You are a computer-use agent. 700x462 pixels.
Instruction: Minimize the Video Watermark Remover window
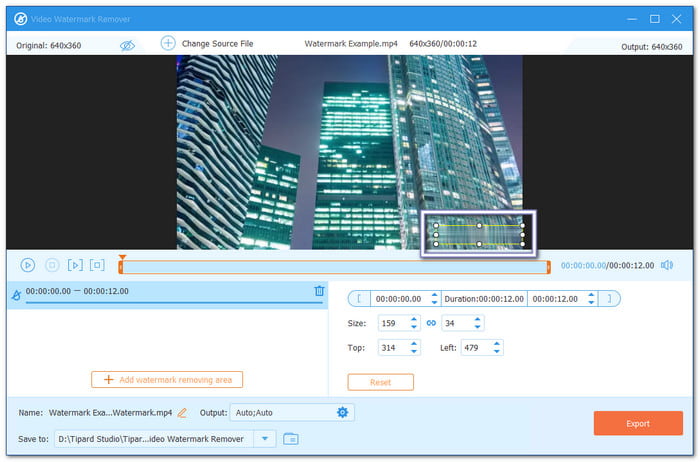pyautogui.click(x=632, y=19)
